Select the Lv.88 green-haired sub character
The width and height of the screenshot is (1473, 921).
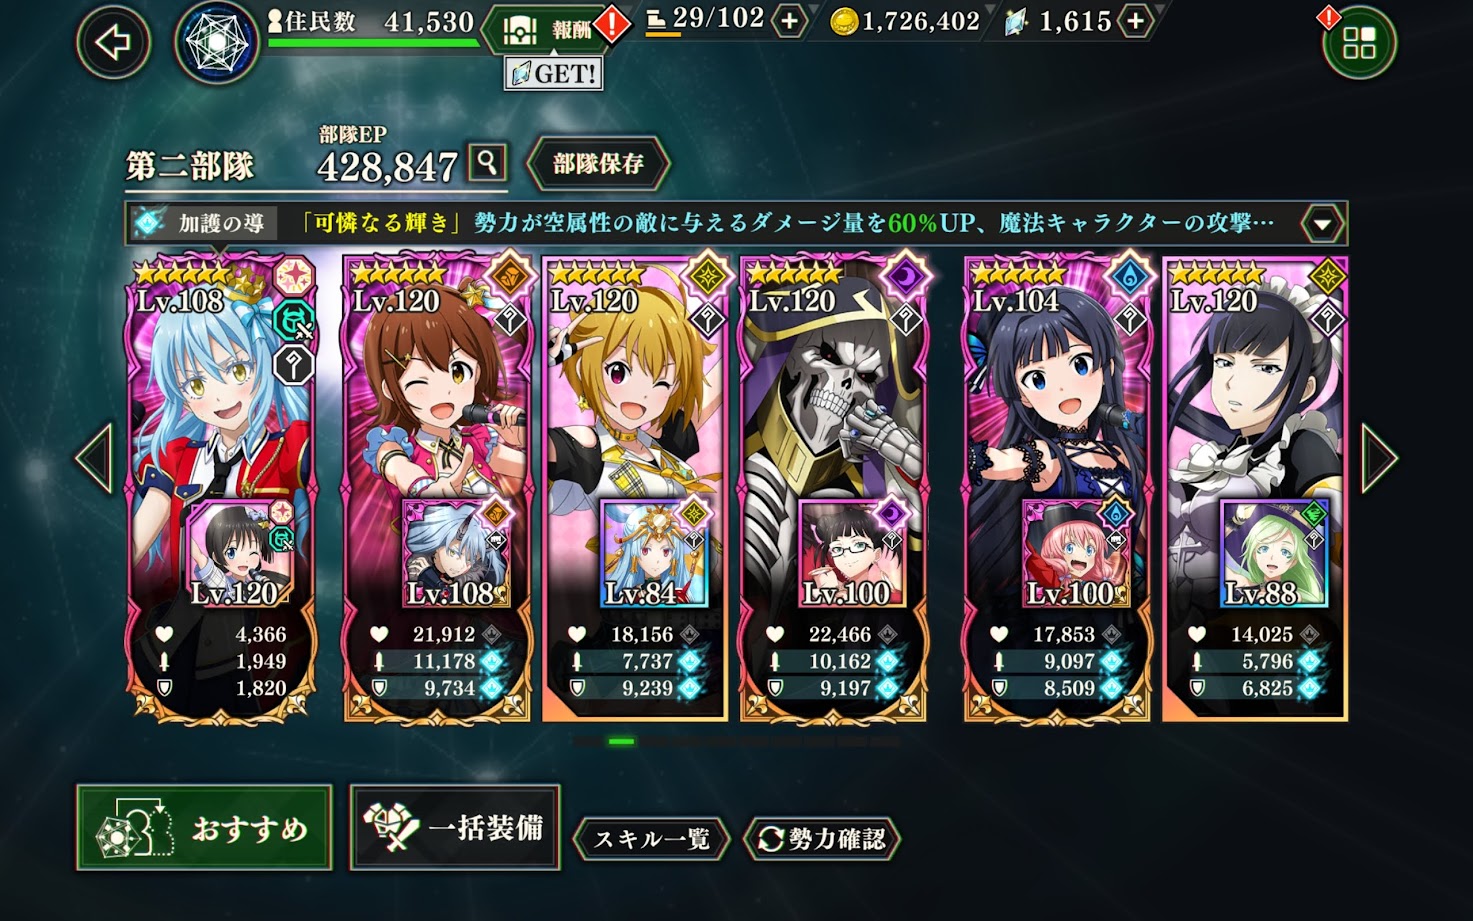(x=1274, y=554)
